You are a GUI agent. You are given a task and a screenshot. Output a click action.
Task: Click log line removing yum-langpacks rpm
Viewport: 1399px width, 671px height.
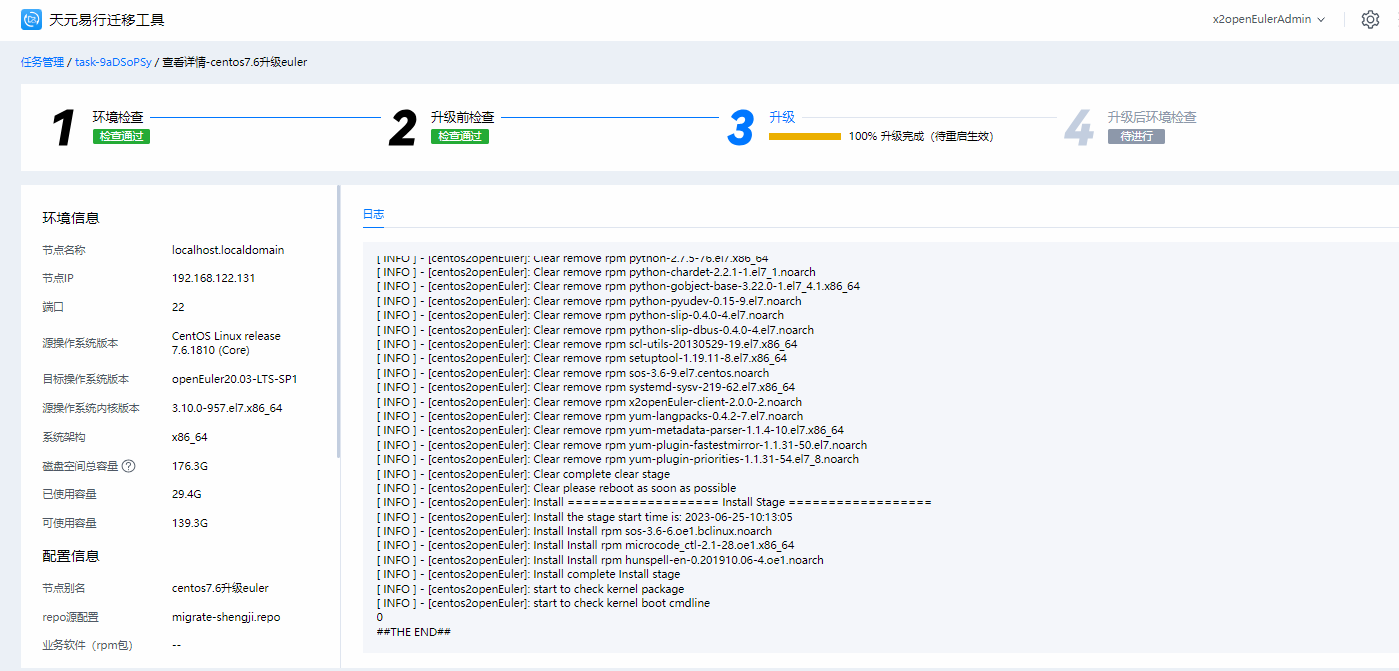tap(590, 416)
